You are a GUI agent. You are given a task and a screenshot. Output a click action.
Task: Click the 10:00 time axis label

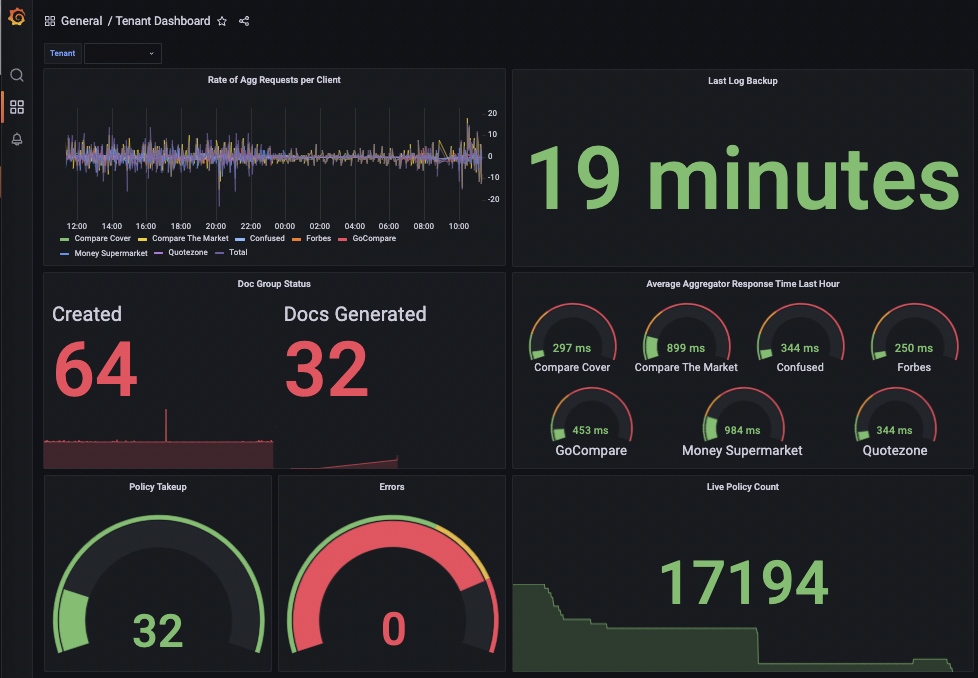point(459,226)
